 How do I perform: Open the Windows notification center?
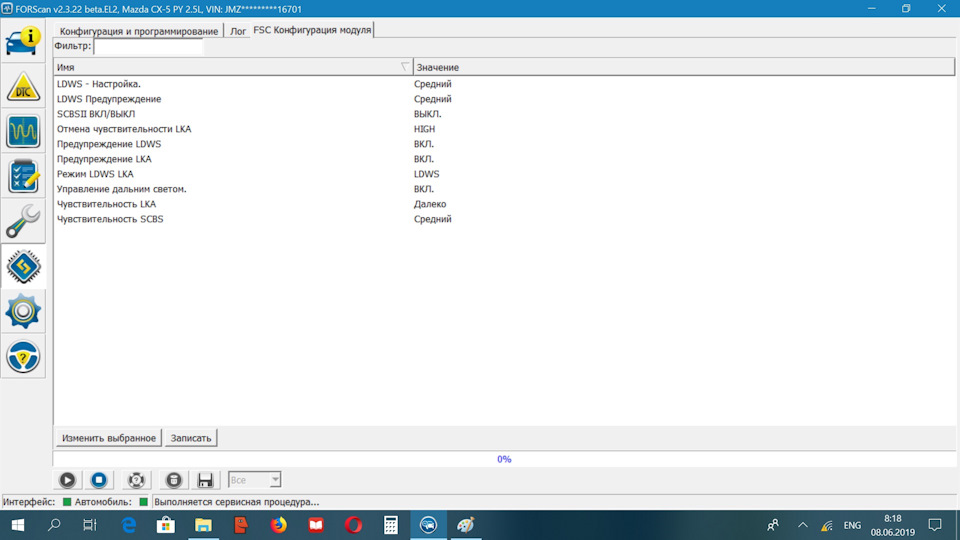[x=935, y=525]
